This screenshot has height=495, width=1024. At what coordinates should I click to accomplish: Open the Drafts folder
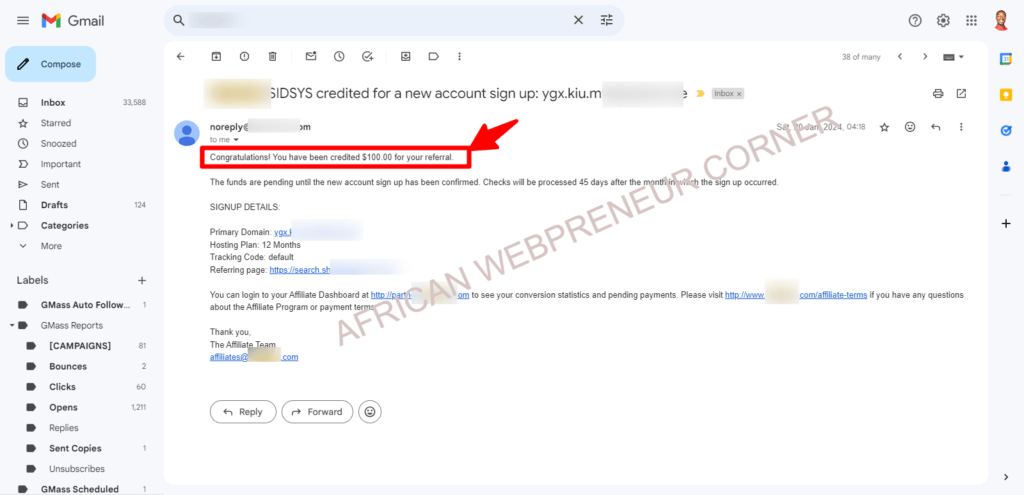pos(54,205)
